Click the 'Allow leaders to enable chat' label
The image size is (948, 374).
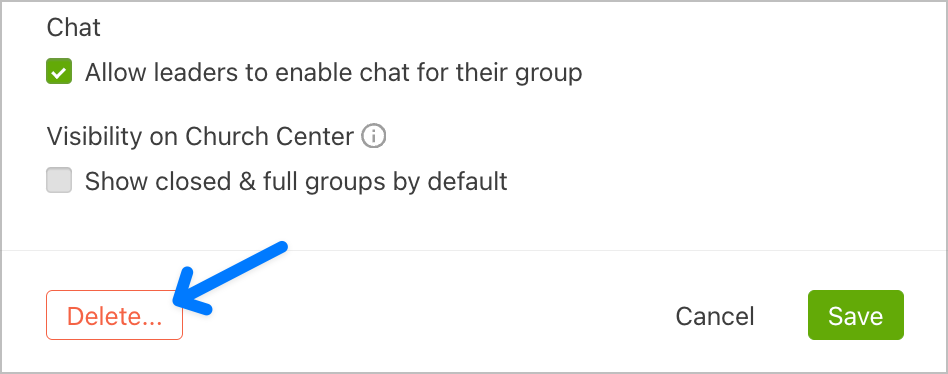click(333, 73)
